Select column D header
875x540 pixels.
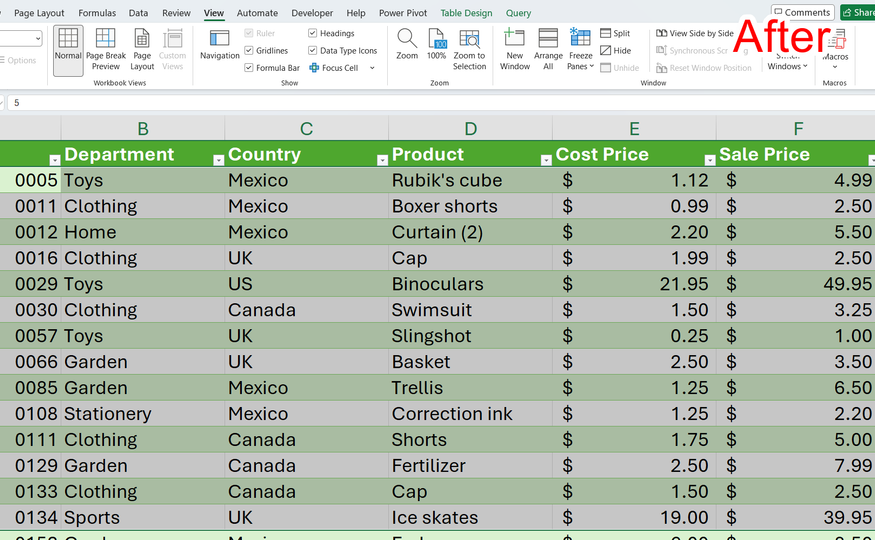[x=470, y=129]
